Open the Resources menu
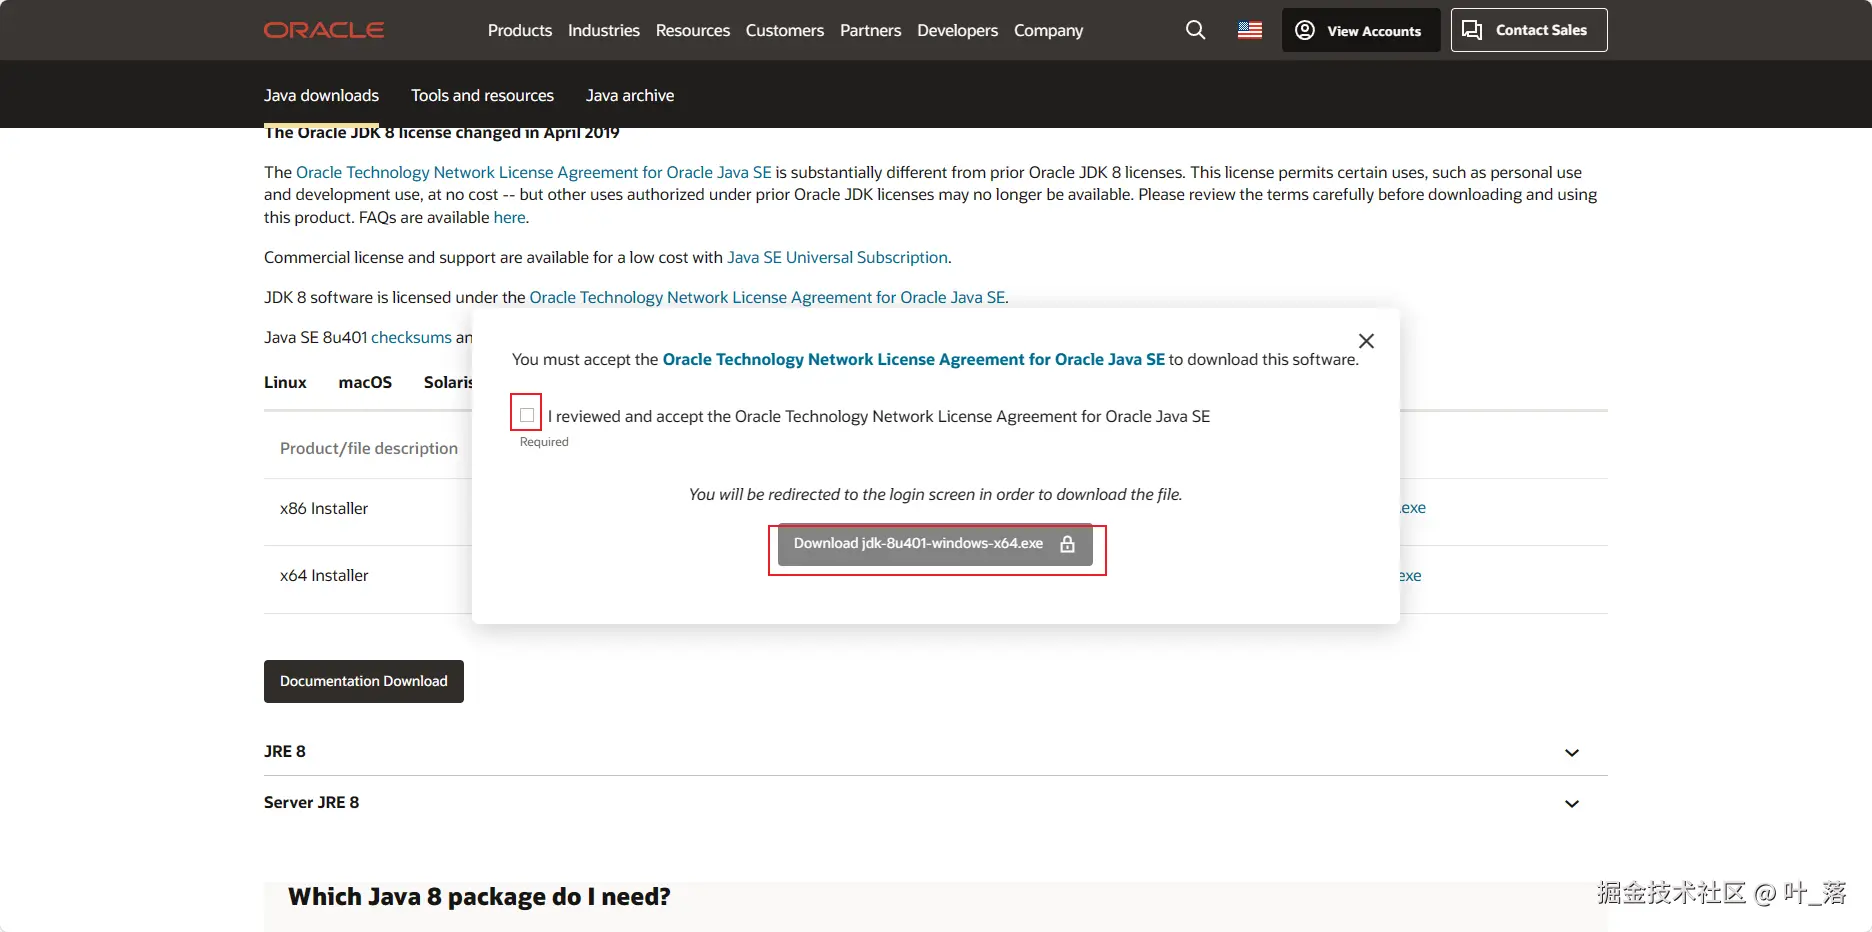Screen dimensions: 1872x932 click(693, 30)
